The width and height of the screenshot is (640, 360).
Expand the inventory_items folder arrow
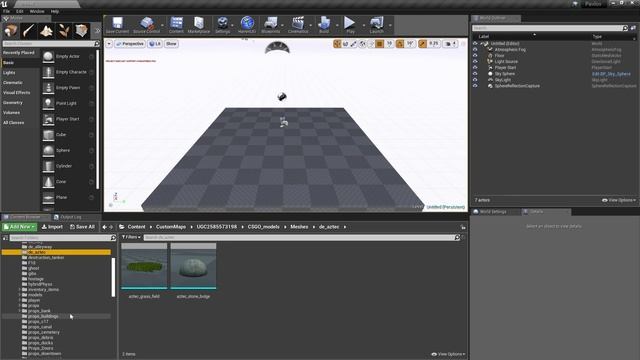pyautogui.click(x=20, y=290)
